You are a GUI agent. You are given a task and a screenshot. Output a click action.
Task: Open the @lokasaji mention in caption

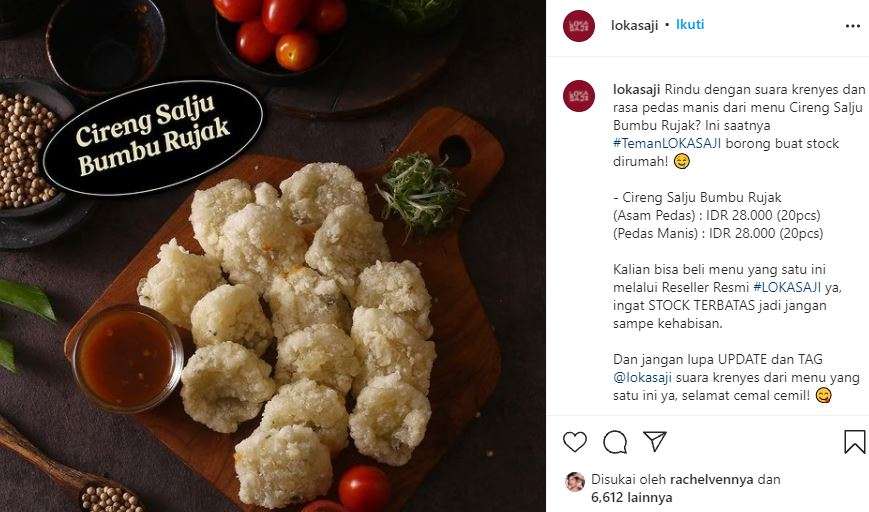coord(642,377)
